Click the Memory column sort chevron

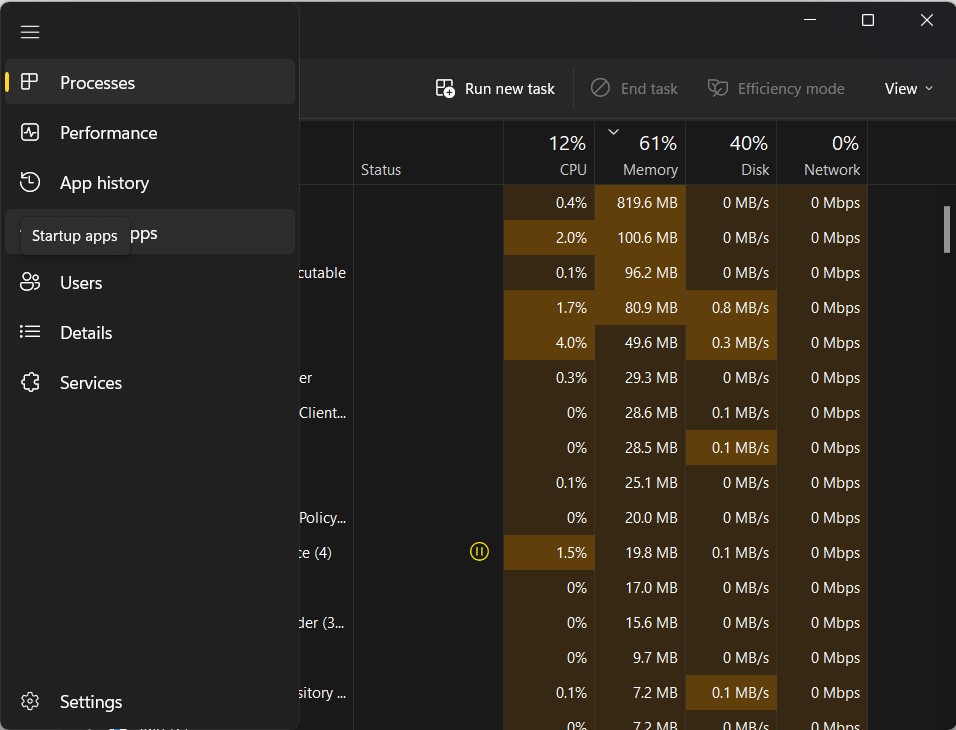click(613, 130)
